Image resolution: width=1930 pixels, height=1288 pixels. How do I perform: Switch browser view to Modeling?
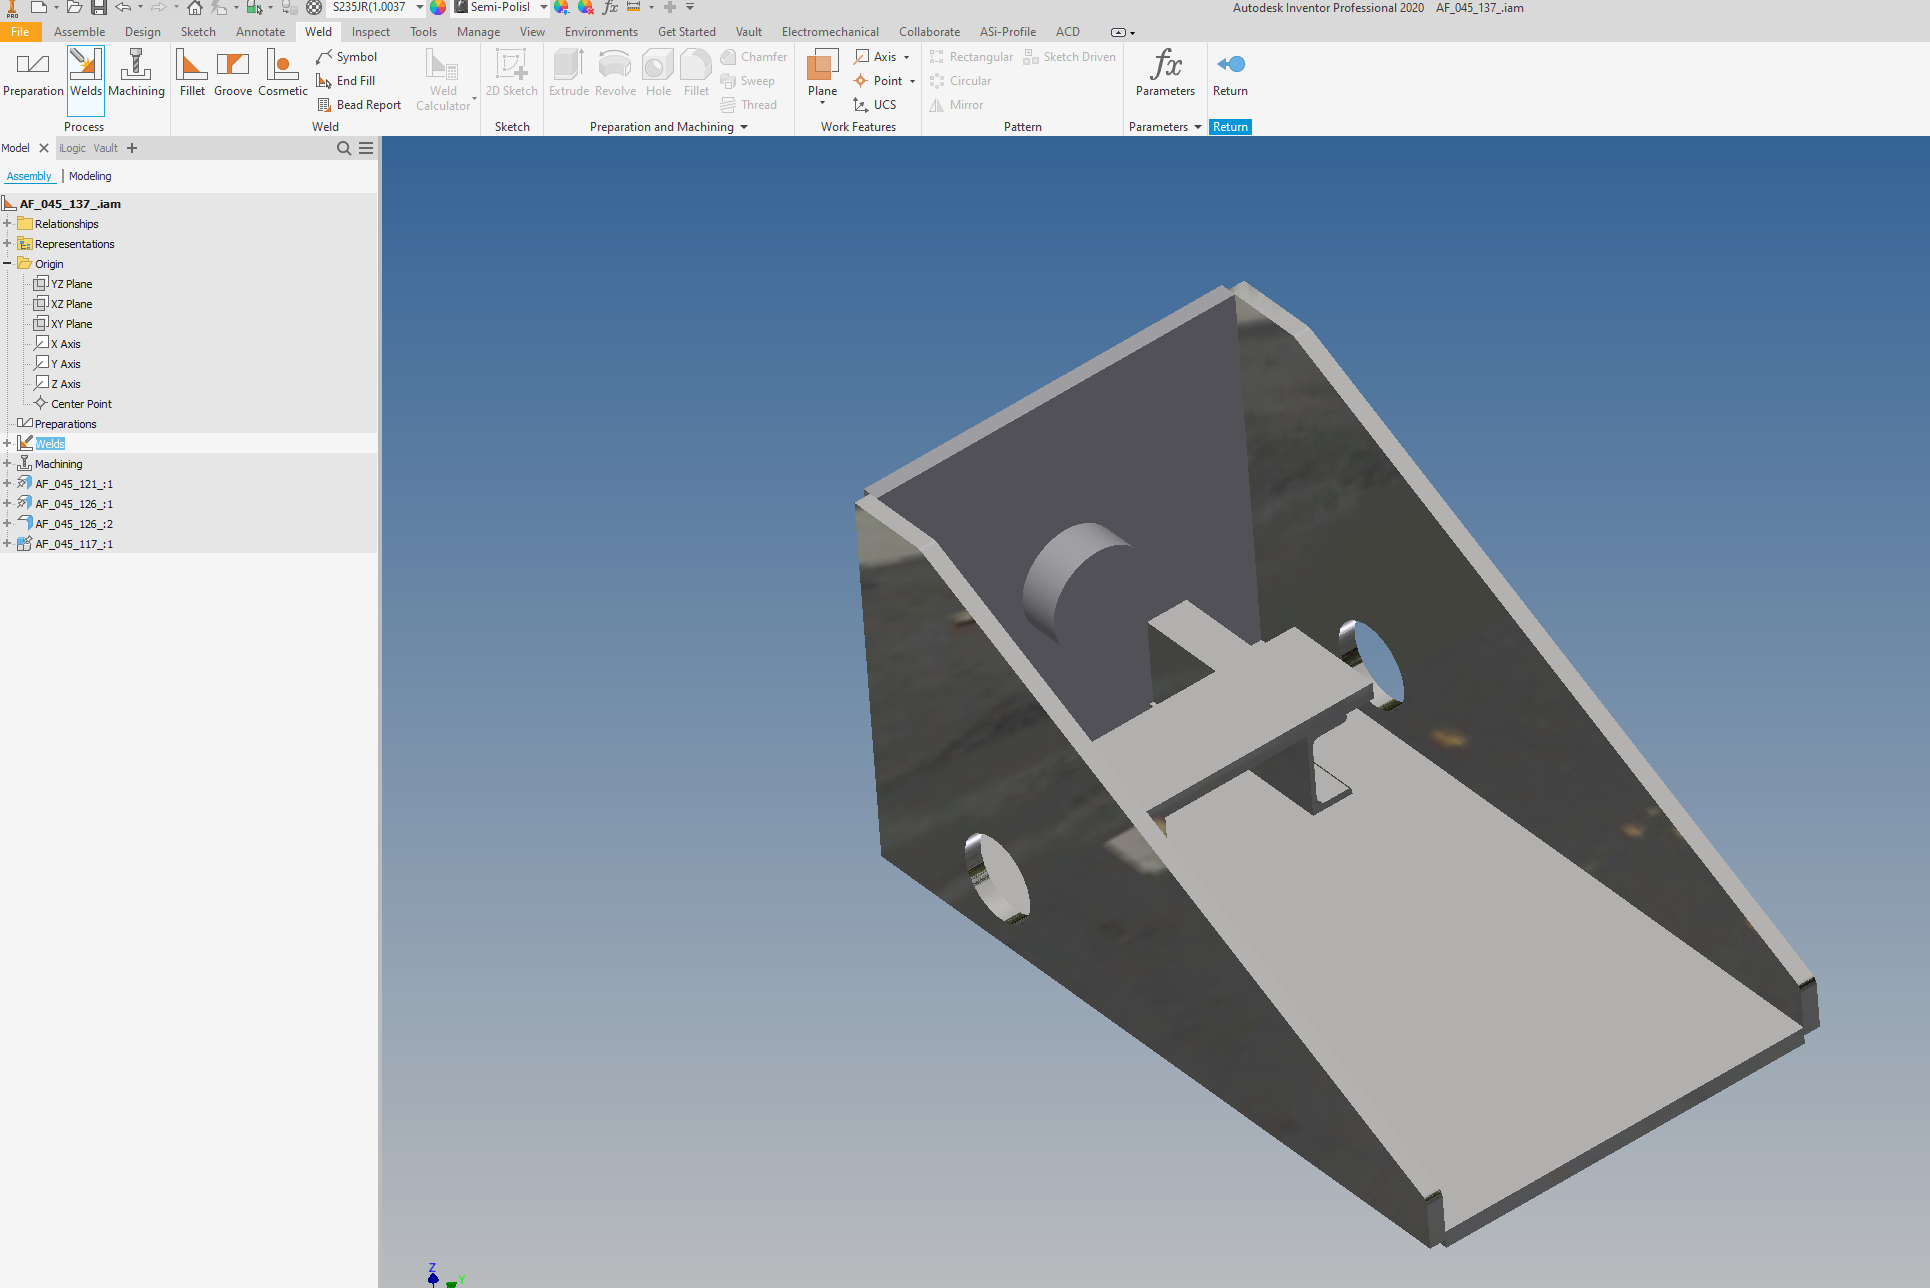point(90,176)
